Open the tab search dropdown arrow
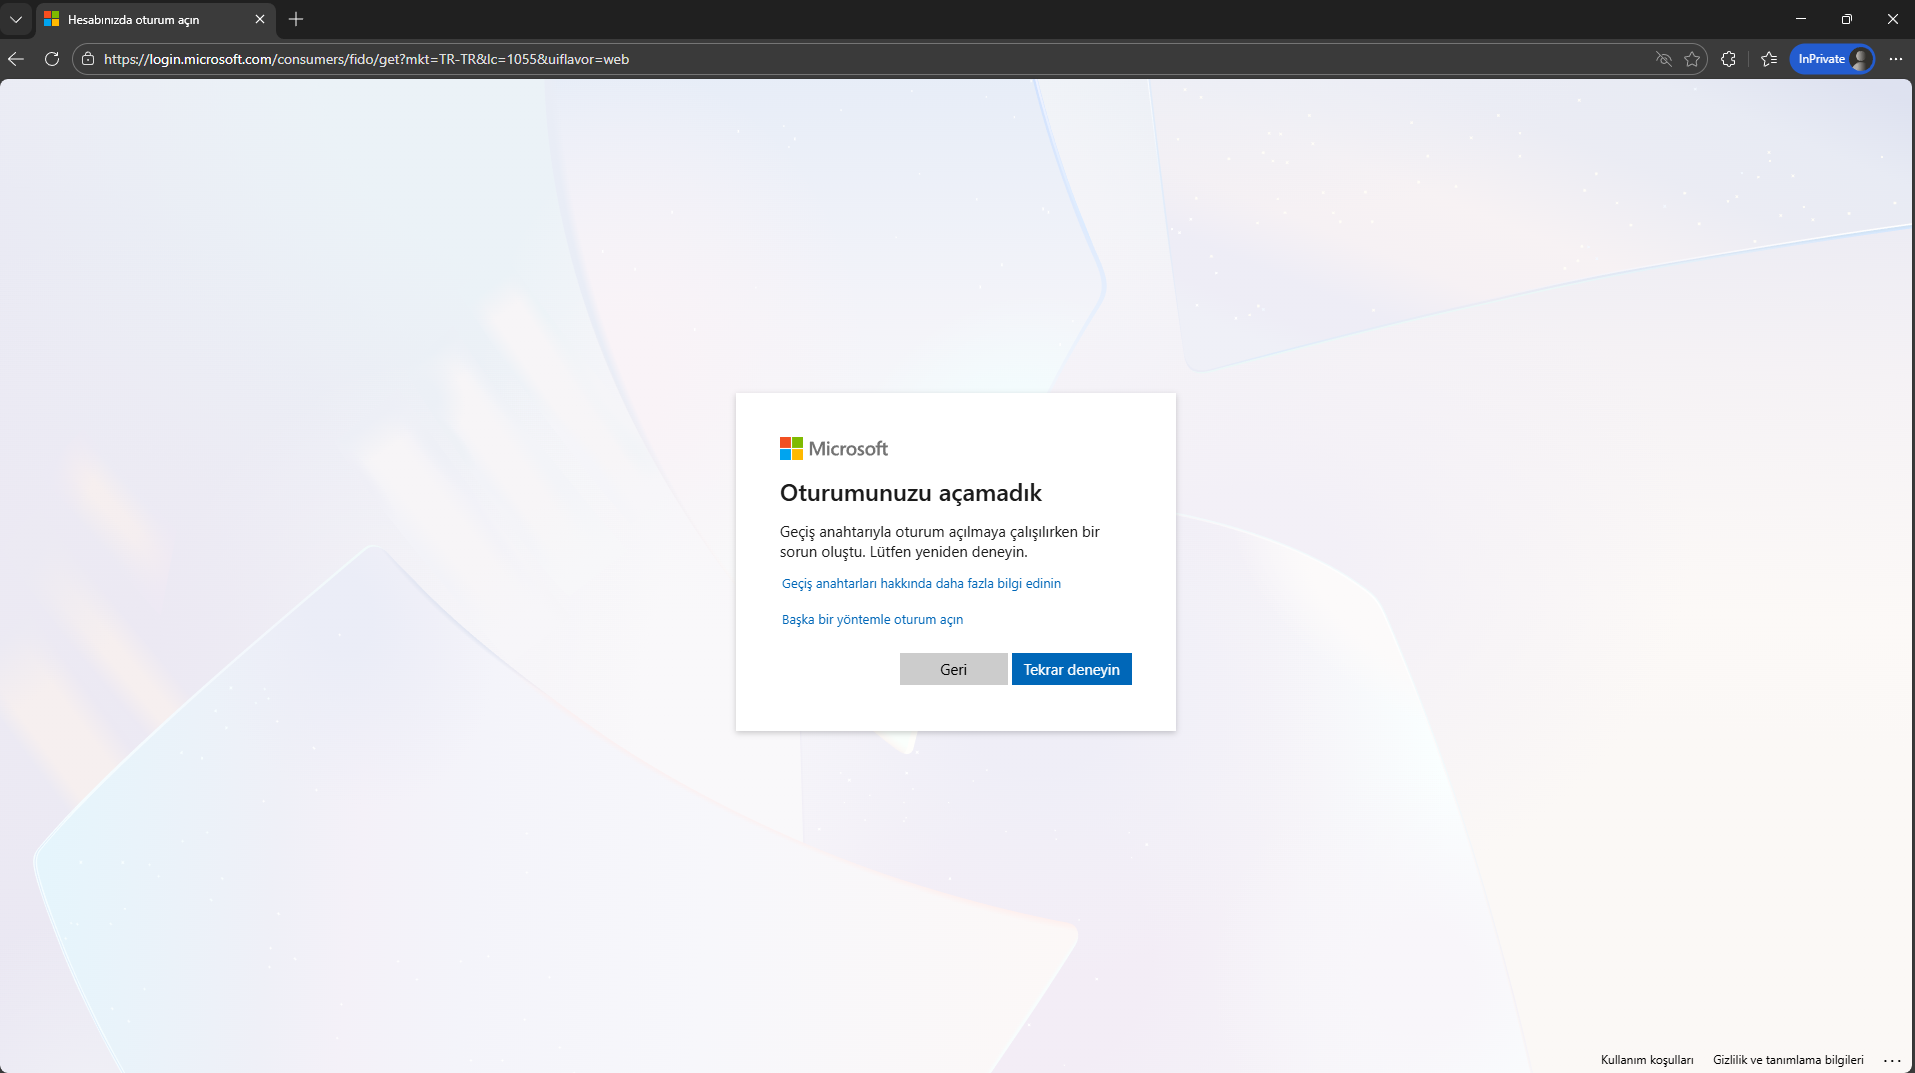This screenshot has height=1073, width=1915. pos(16,19)
